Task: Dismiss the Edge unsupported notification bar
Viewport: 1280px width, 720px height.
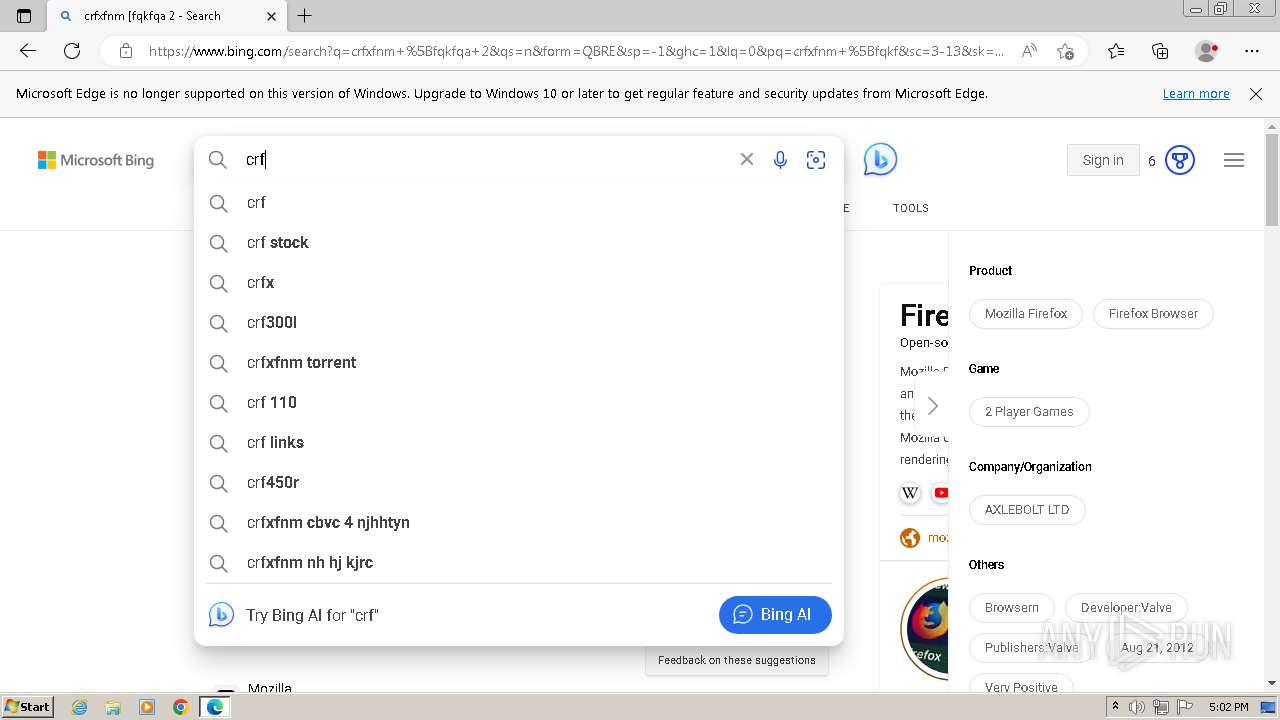Action: [1256, 93]
